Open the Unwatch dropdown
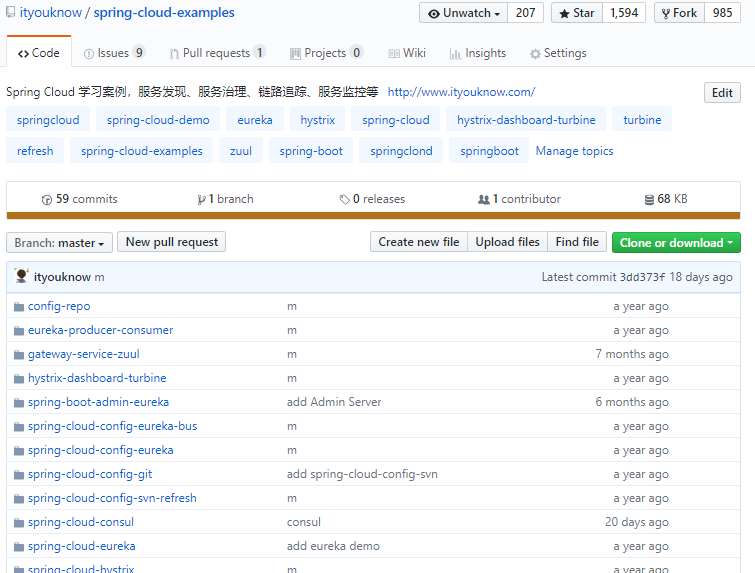The image size is (755, 573). pos(463,13)
